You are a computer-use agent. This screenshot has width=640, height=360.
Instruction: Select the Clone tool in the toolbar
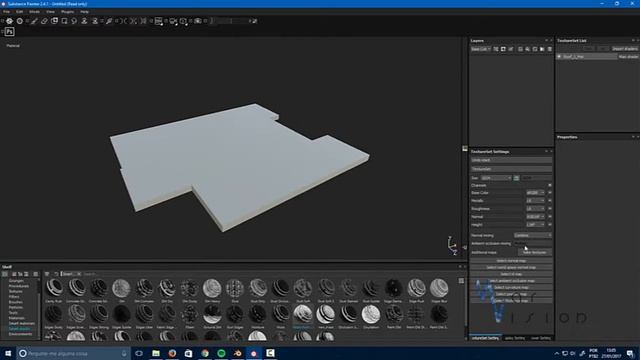84,21
